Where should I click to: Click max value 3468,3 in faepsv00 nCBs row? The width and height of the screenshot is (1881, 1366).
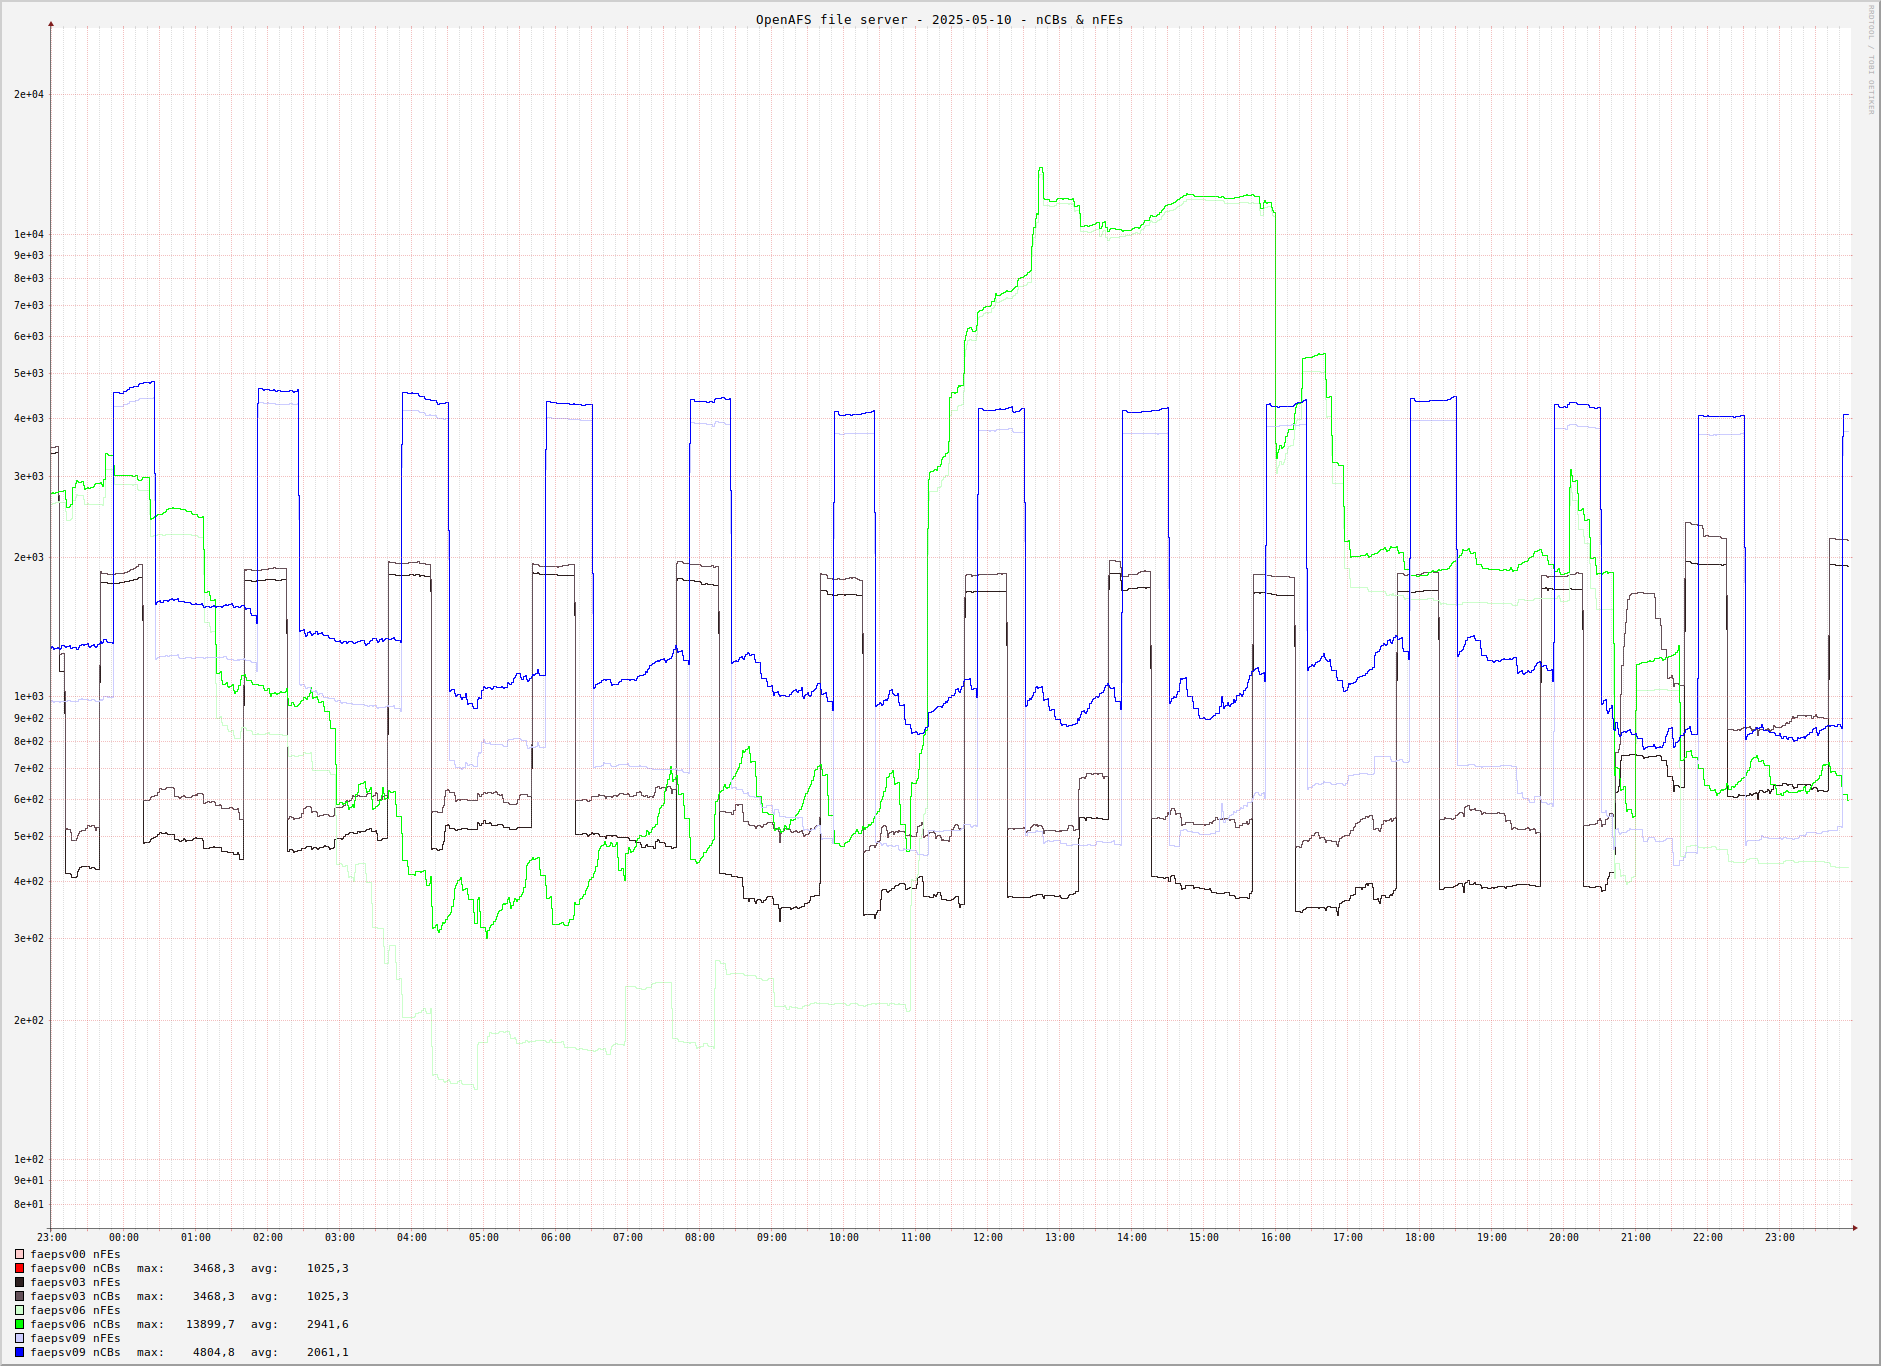214,1268
